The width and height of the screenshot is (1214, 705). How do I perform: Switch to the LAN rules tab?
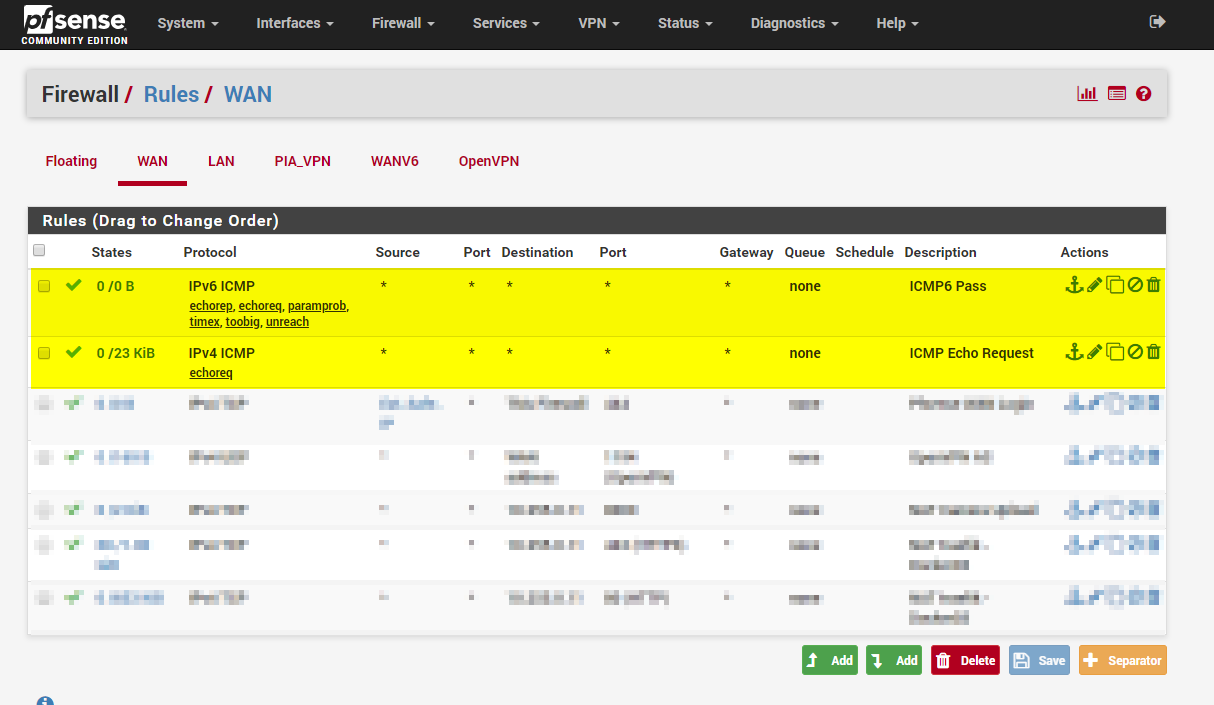[221, 161]
